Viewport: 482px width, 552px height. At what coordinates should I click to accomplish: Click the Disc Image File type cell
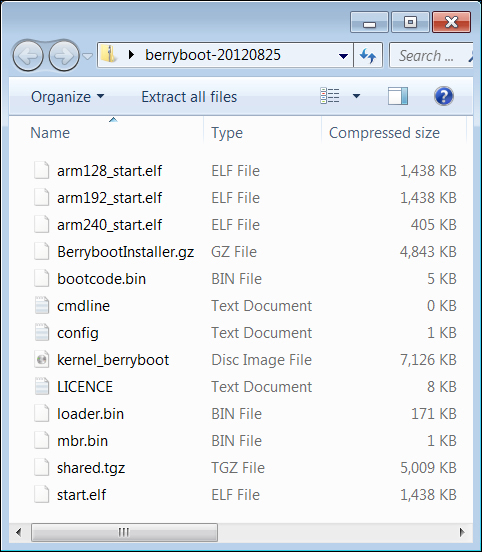(x=262, y=360)
